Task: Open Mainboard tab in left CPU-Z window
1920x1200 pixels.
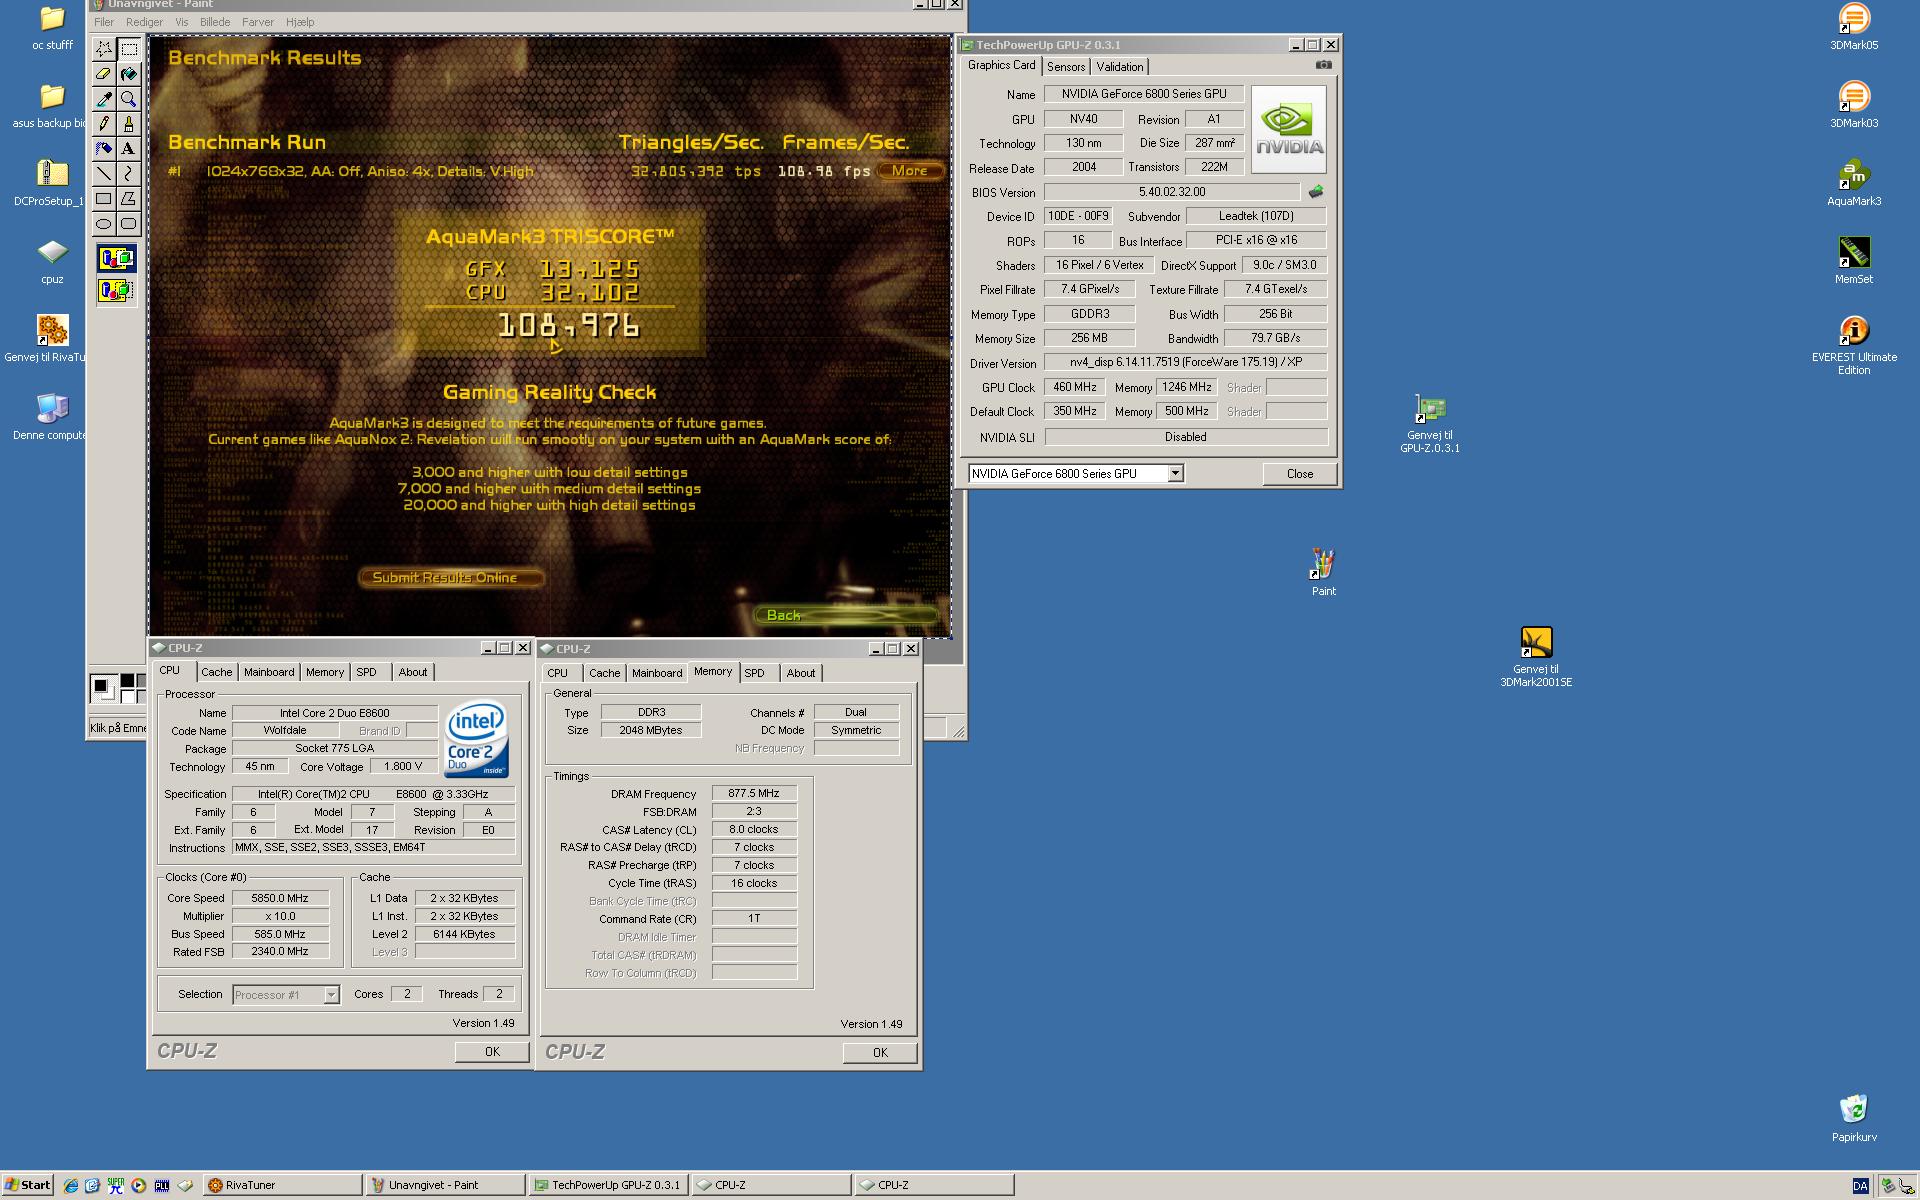Action: [x=269, y=672]
